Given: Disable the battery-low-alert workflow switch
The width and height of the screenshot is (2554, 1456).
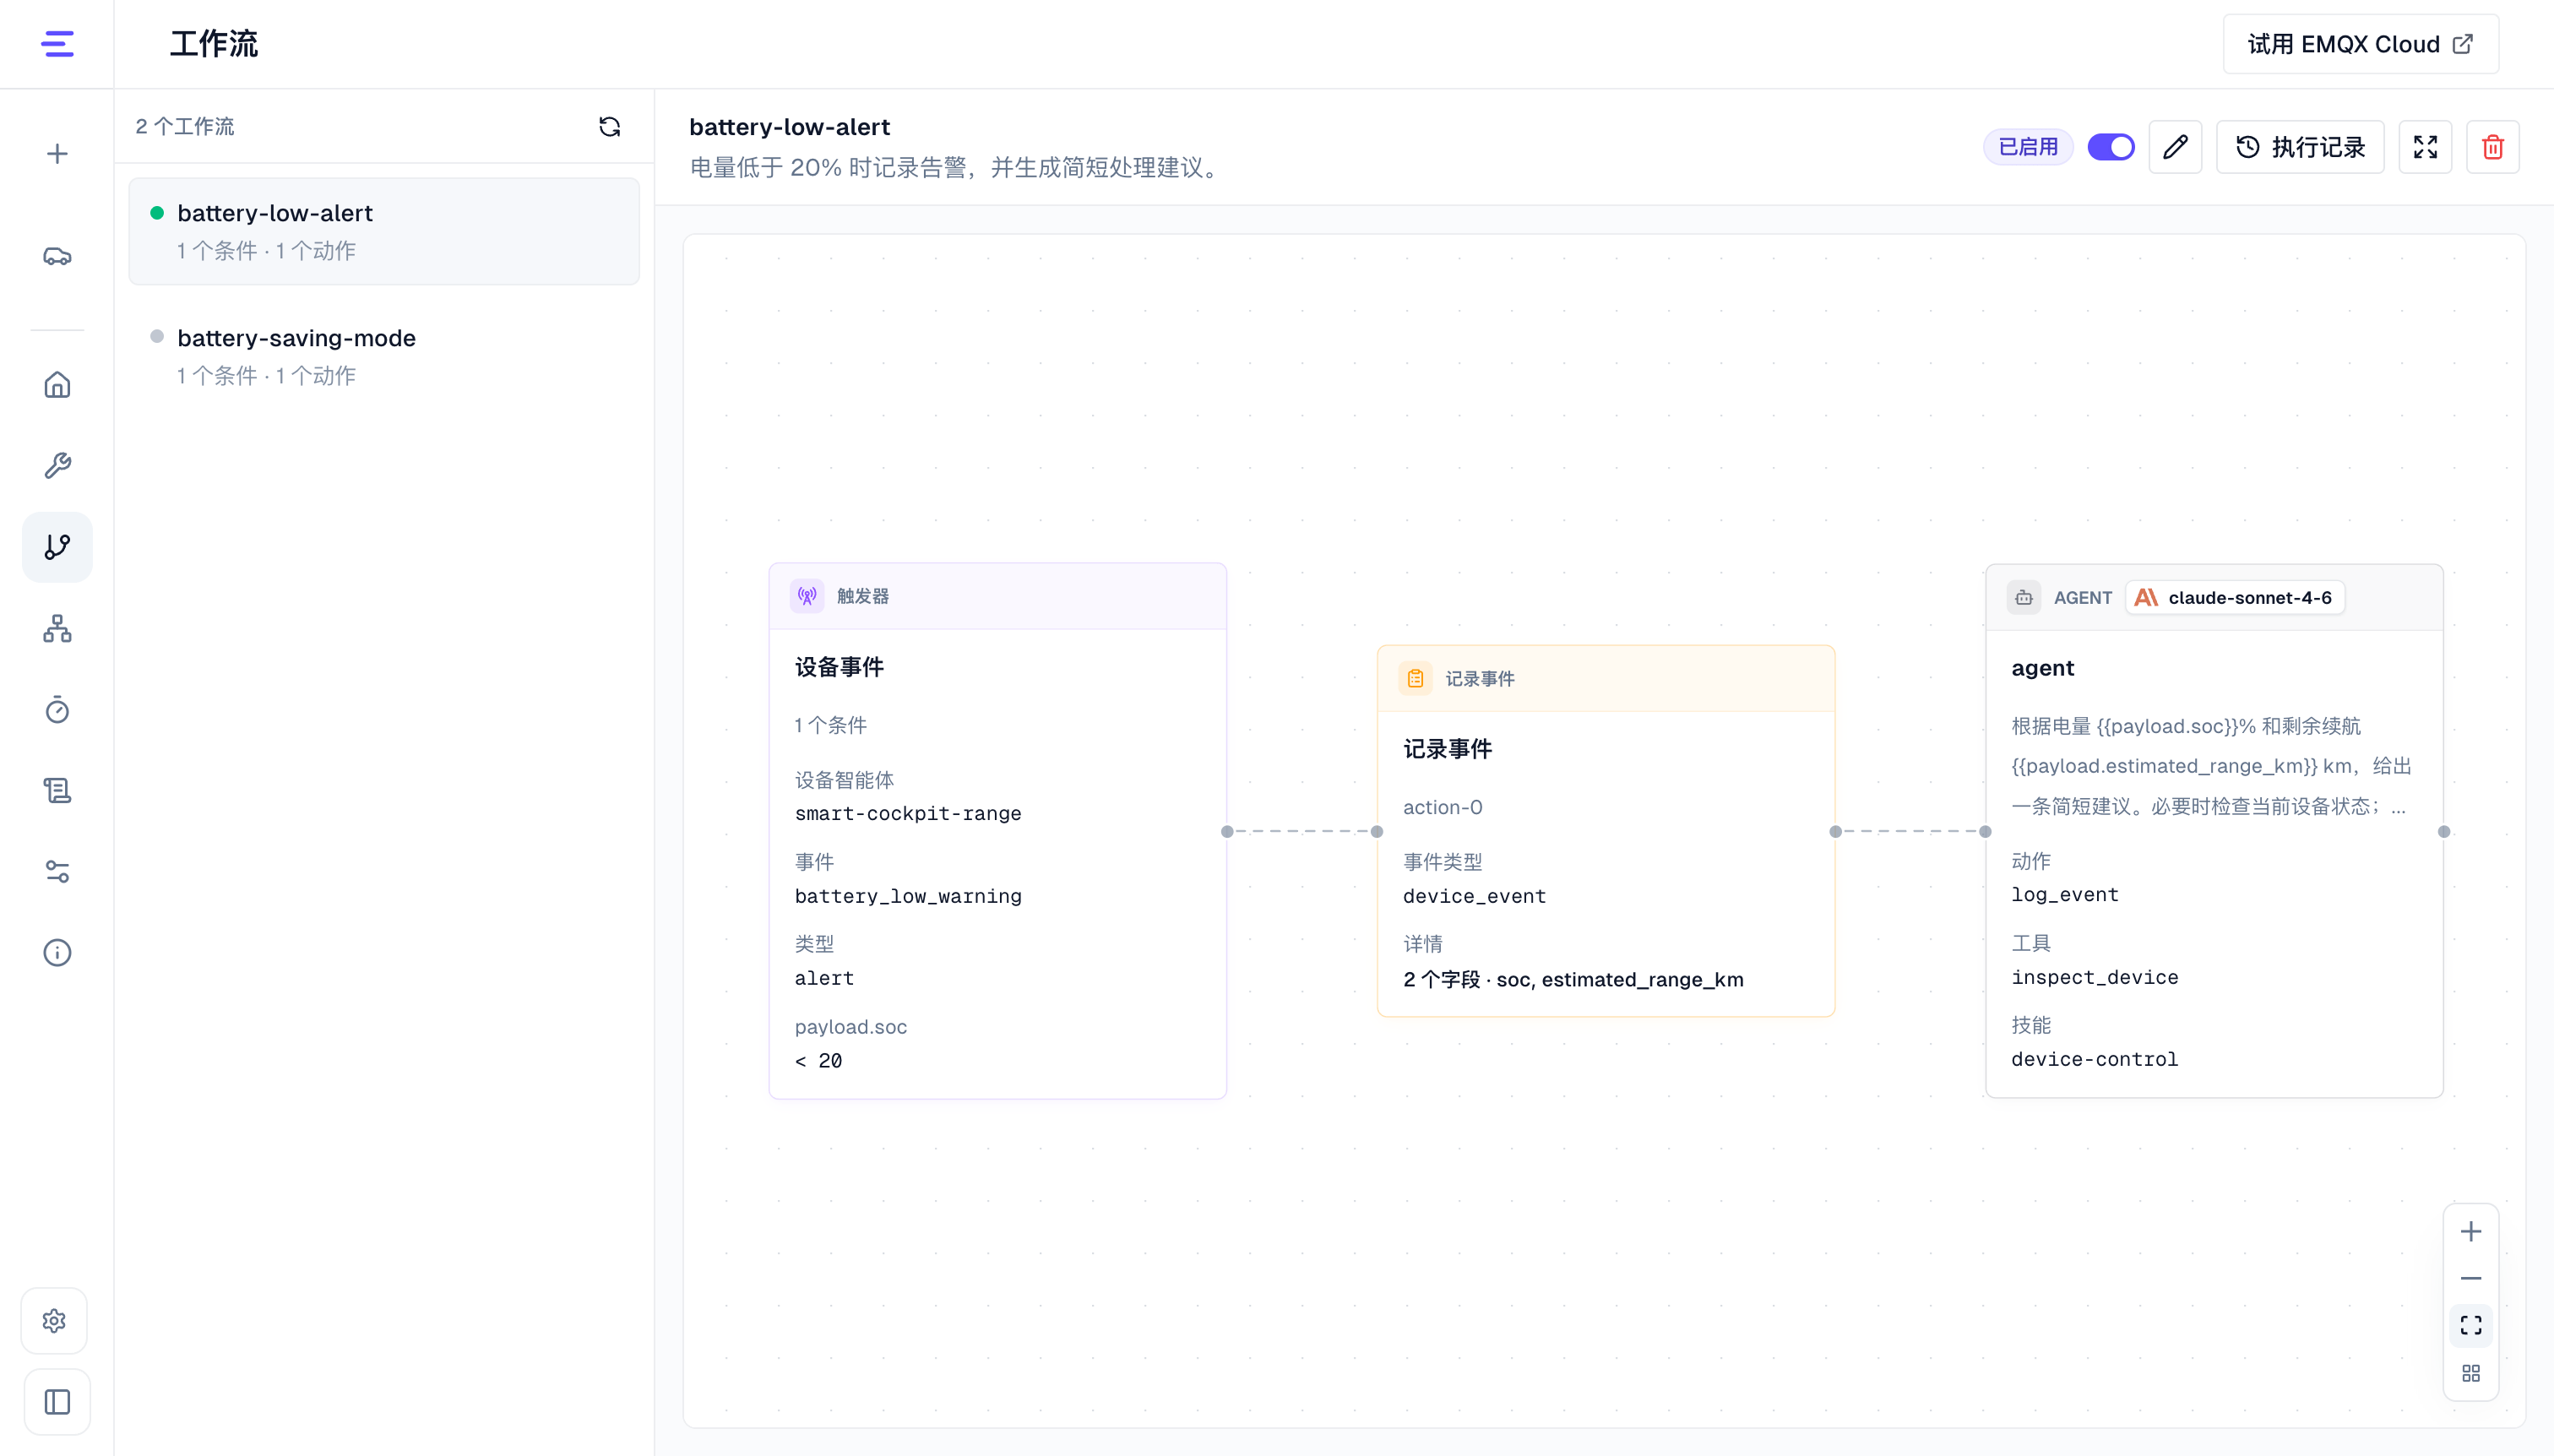Looking at the screenshot, I should point(2111,147).
